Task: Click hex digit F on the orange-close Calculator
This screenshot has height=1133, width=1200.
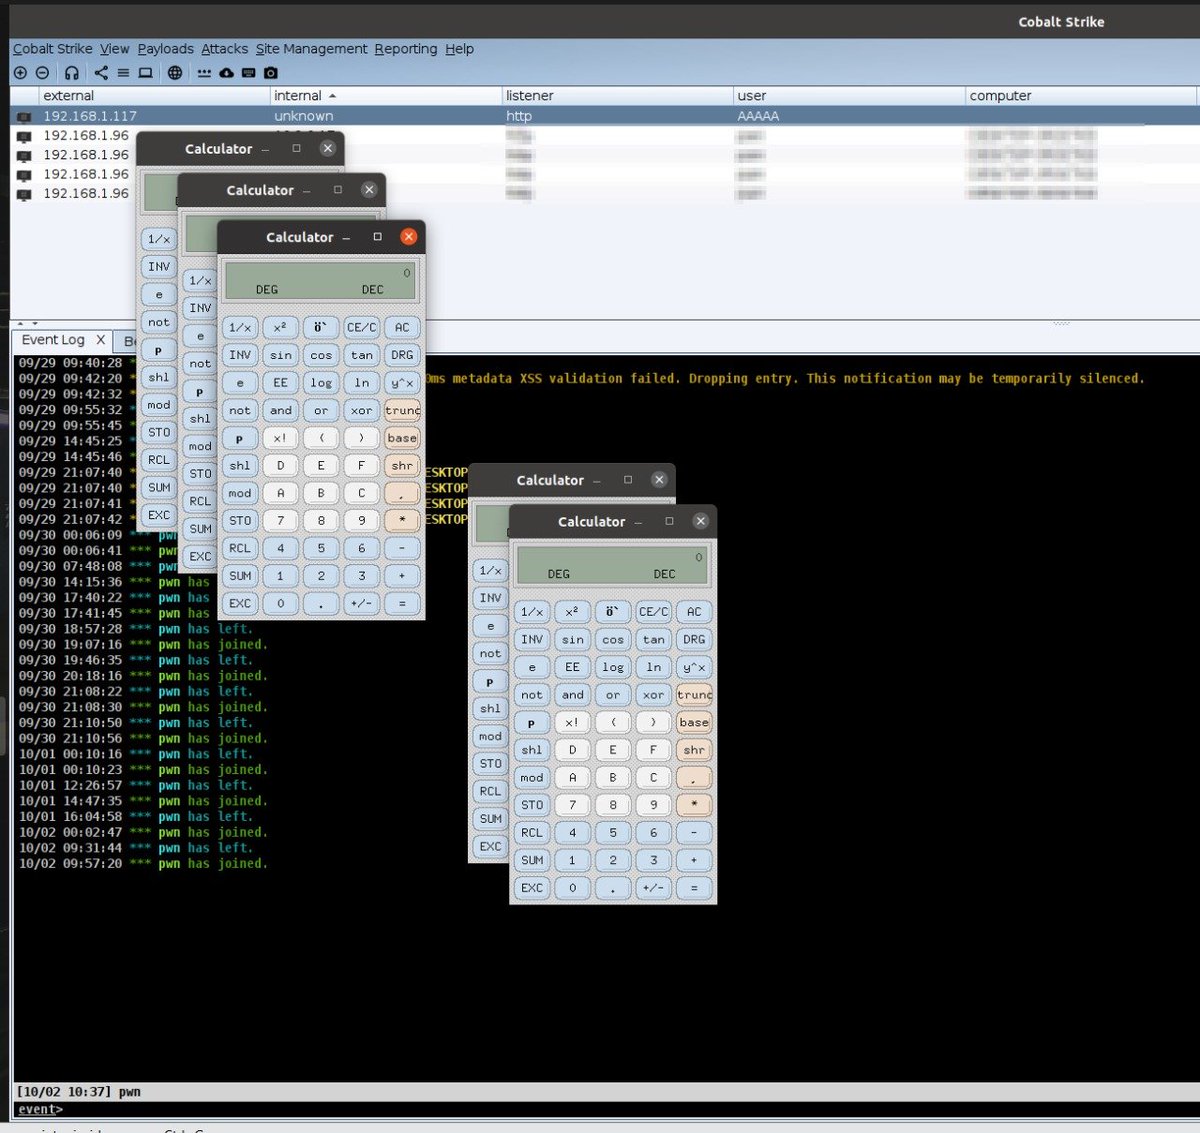Action: click(x=362, y=466)
